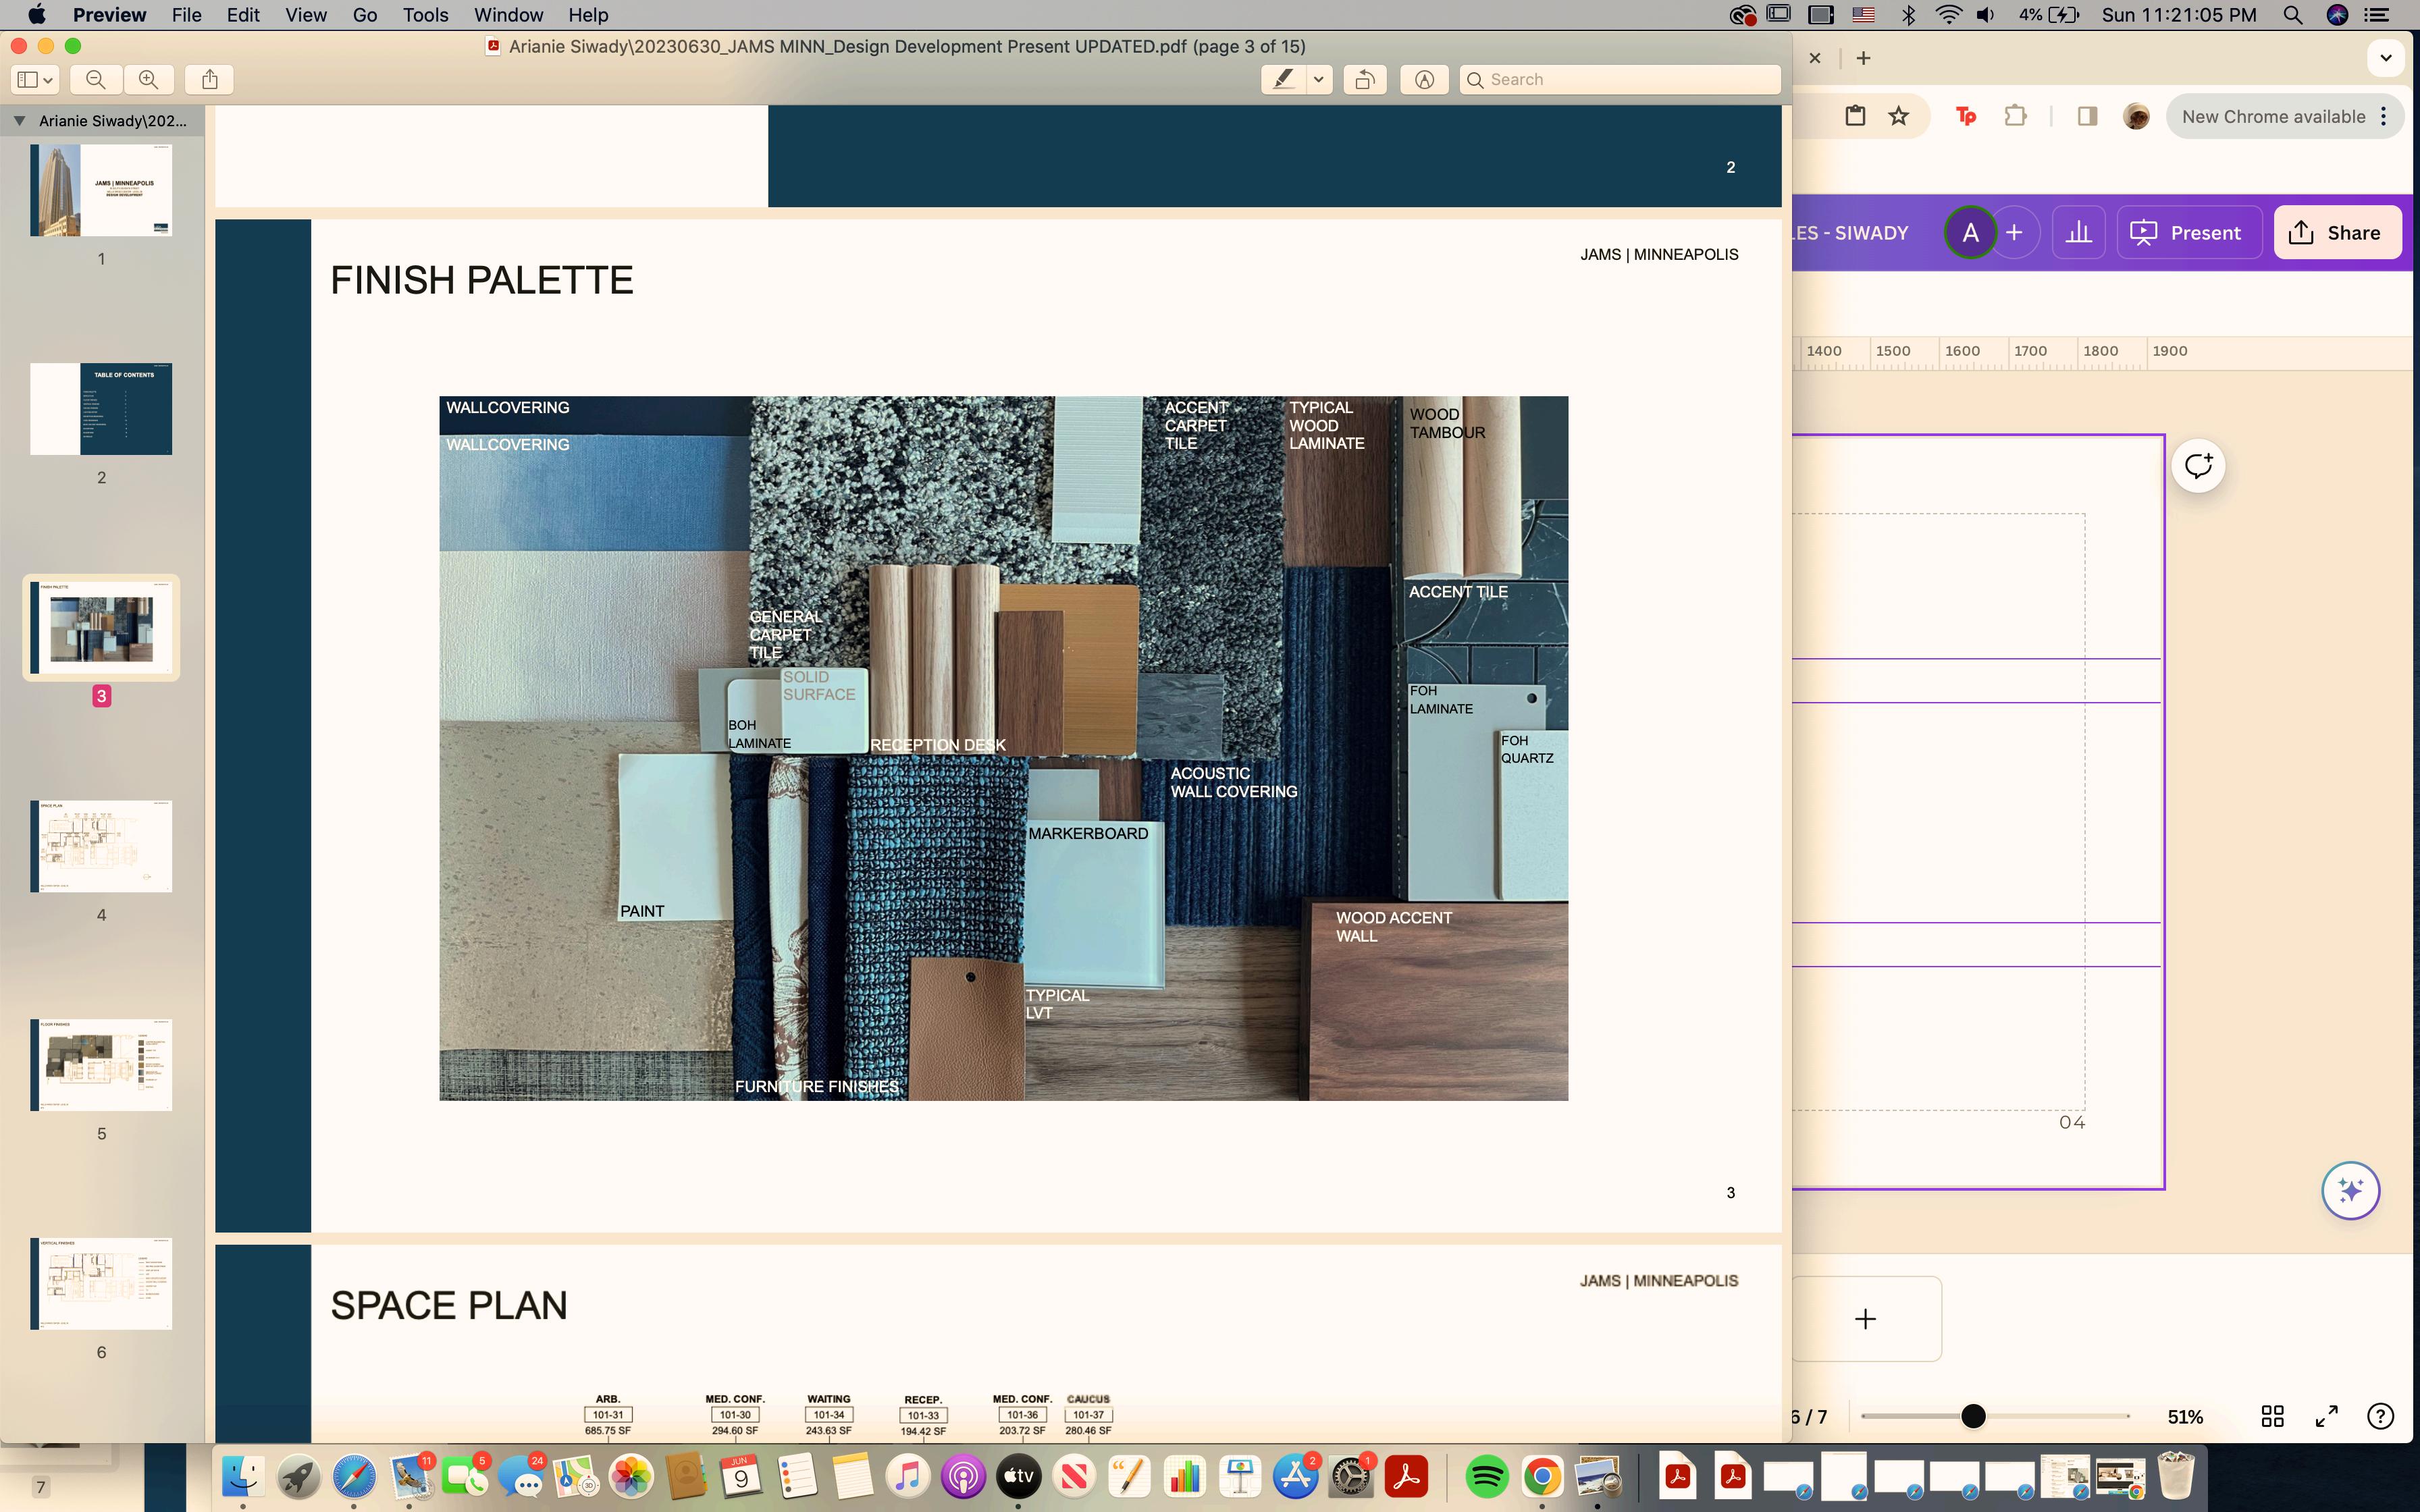Toggle Canva fullscreen expand arrows
This screenshot has width=2420, height=1512.
[2326, 1416]
